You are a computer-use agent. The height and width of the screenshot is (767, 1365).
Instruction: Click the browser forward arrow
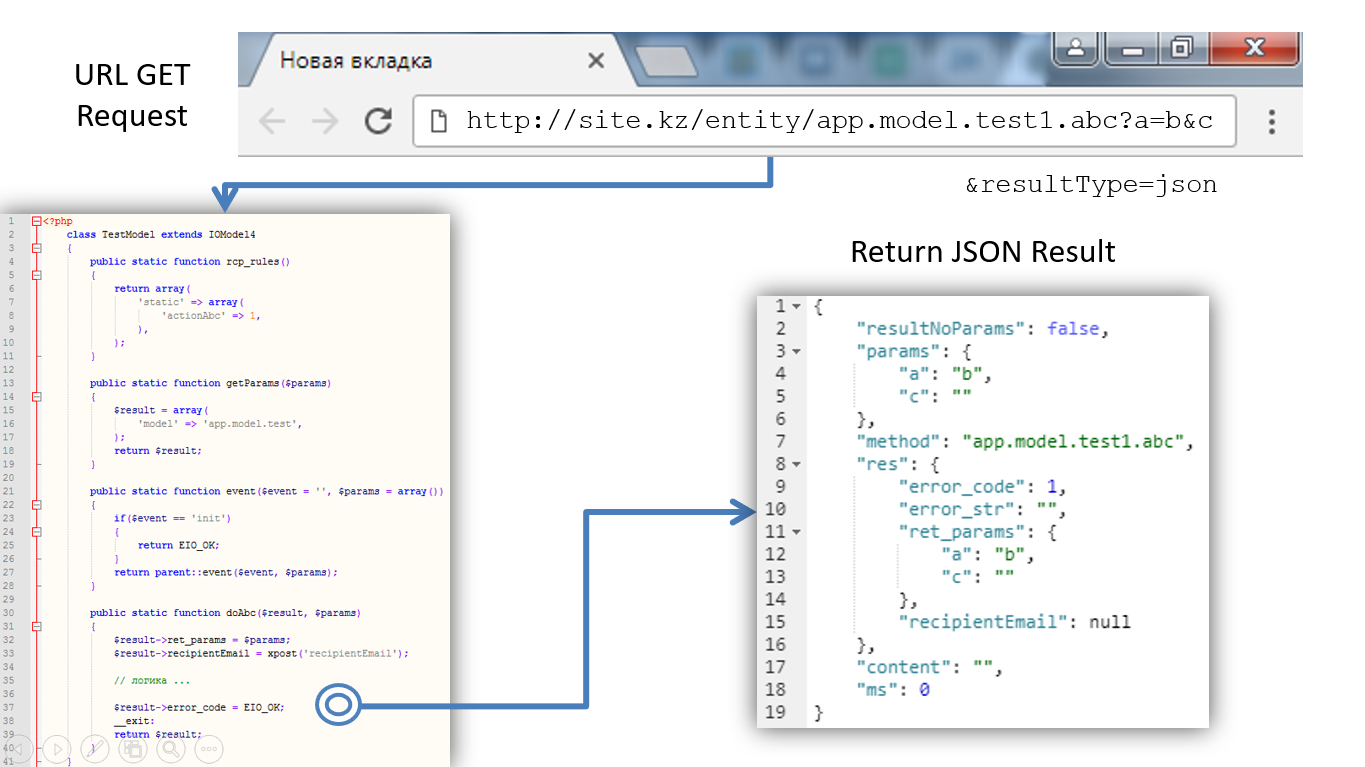point(324,122)
